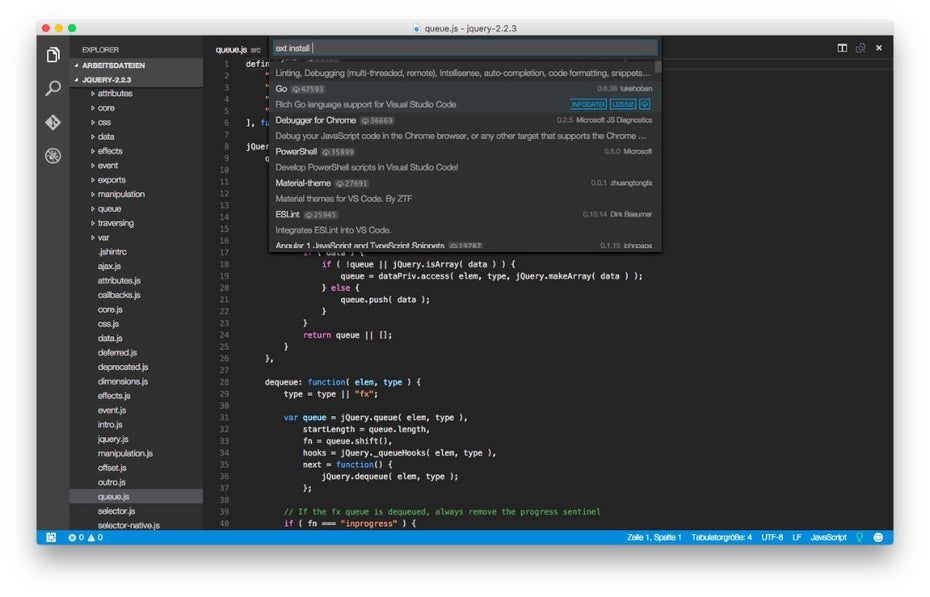Open dimensions.js in the file tree
The width and height of the screenshot is (930, 597).
pyautogui.click(x=136, y=381)
